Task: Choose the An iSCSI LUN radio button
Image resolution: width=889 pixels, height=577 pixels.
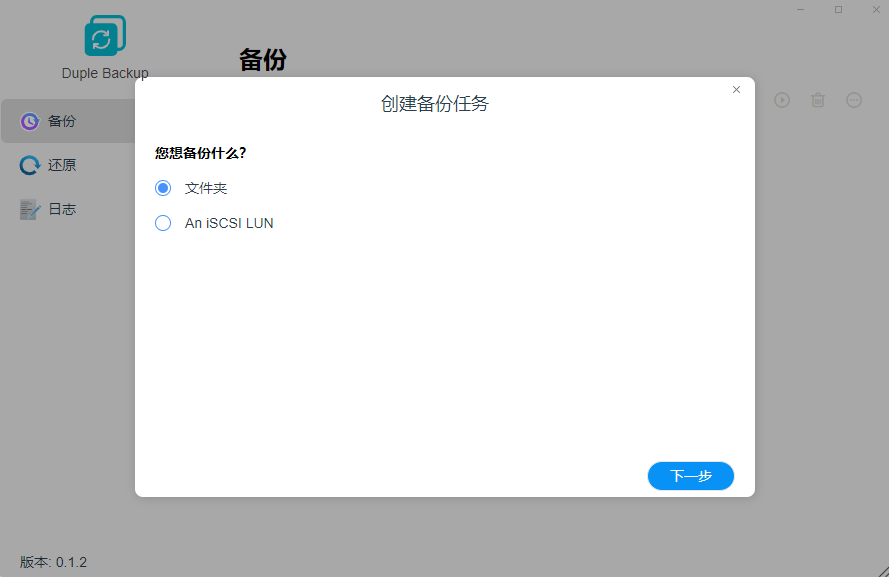Action: click(x=163, y=223)
